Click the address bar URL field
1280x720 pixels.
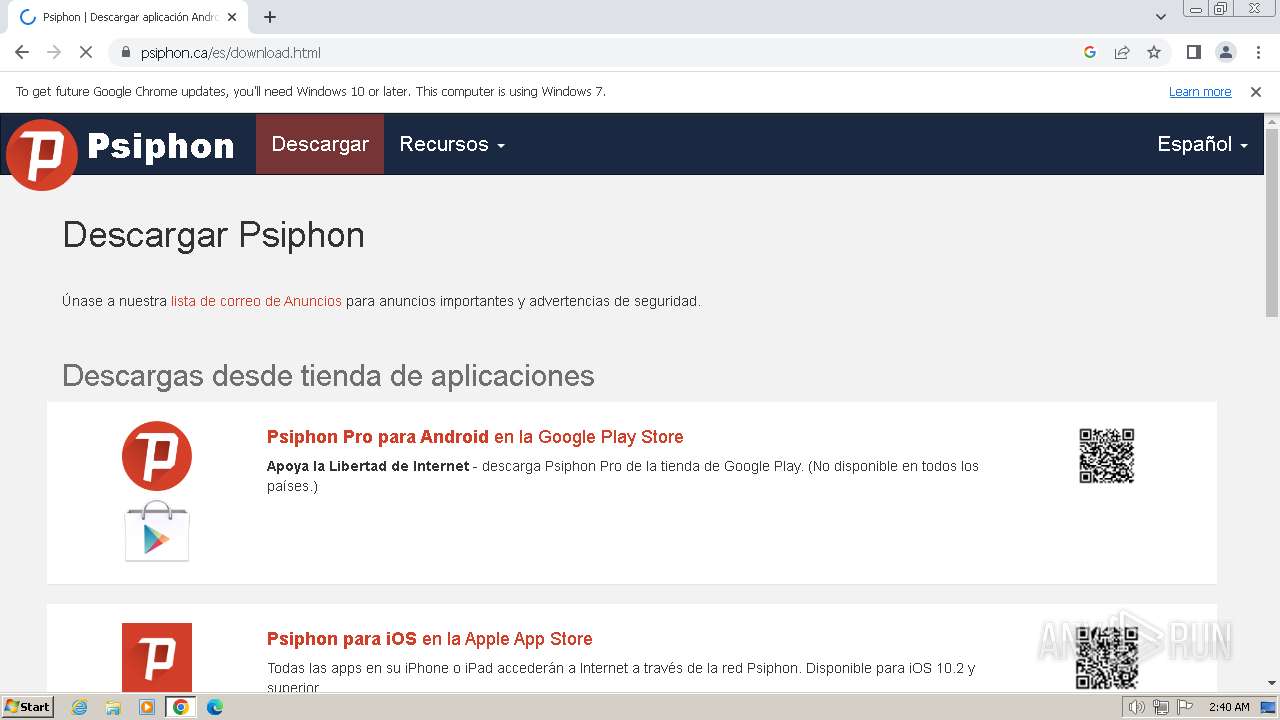click(x=600, y=52)
